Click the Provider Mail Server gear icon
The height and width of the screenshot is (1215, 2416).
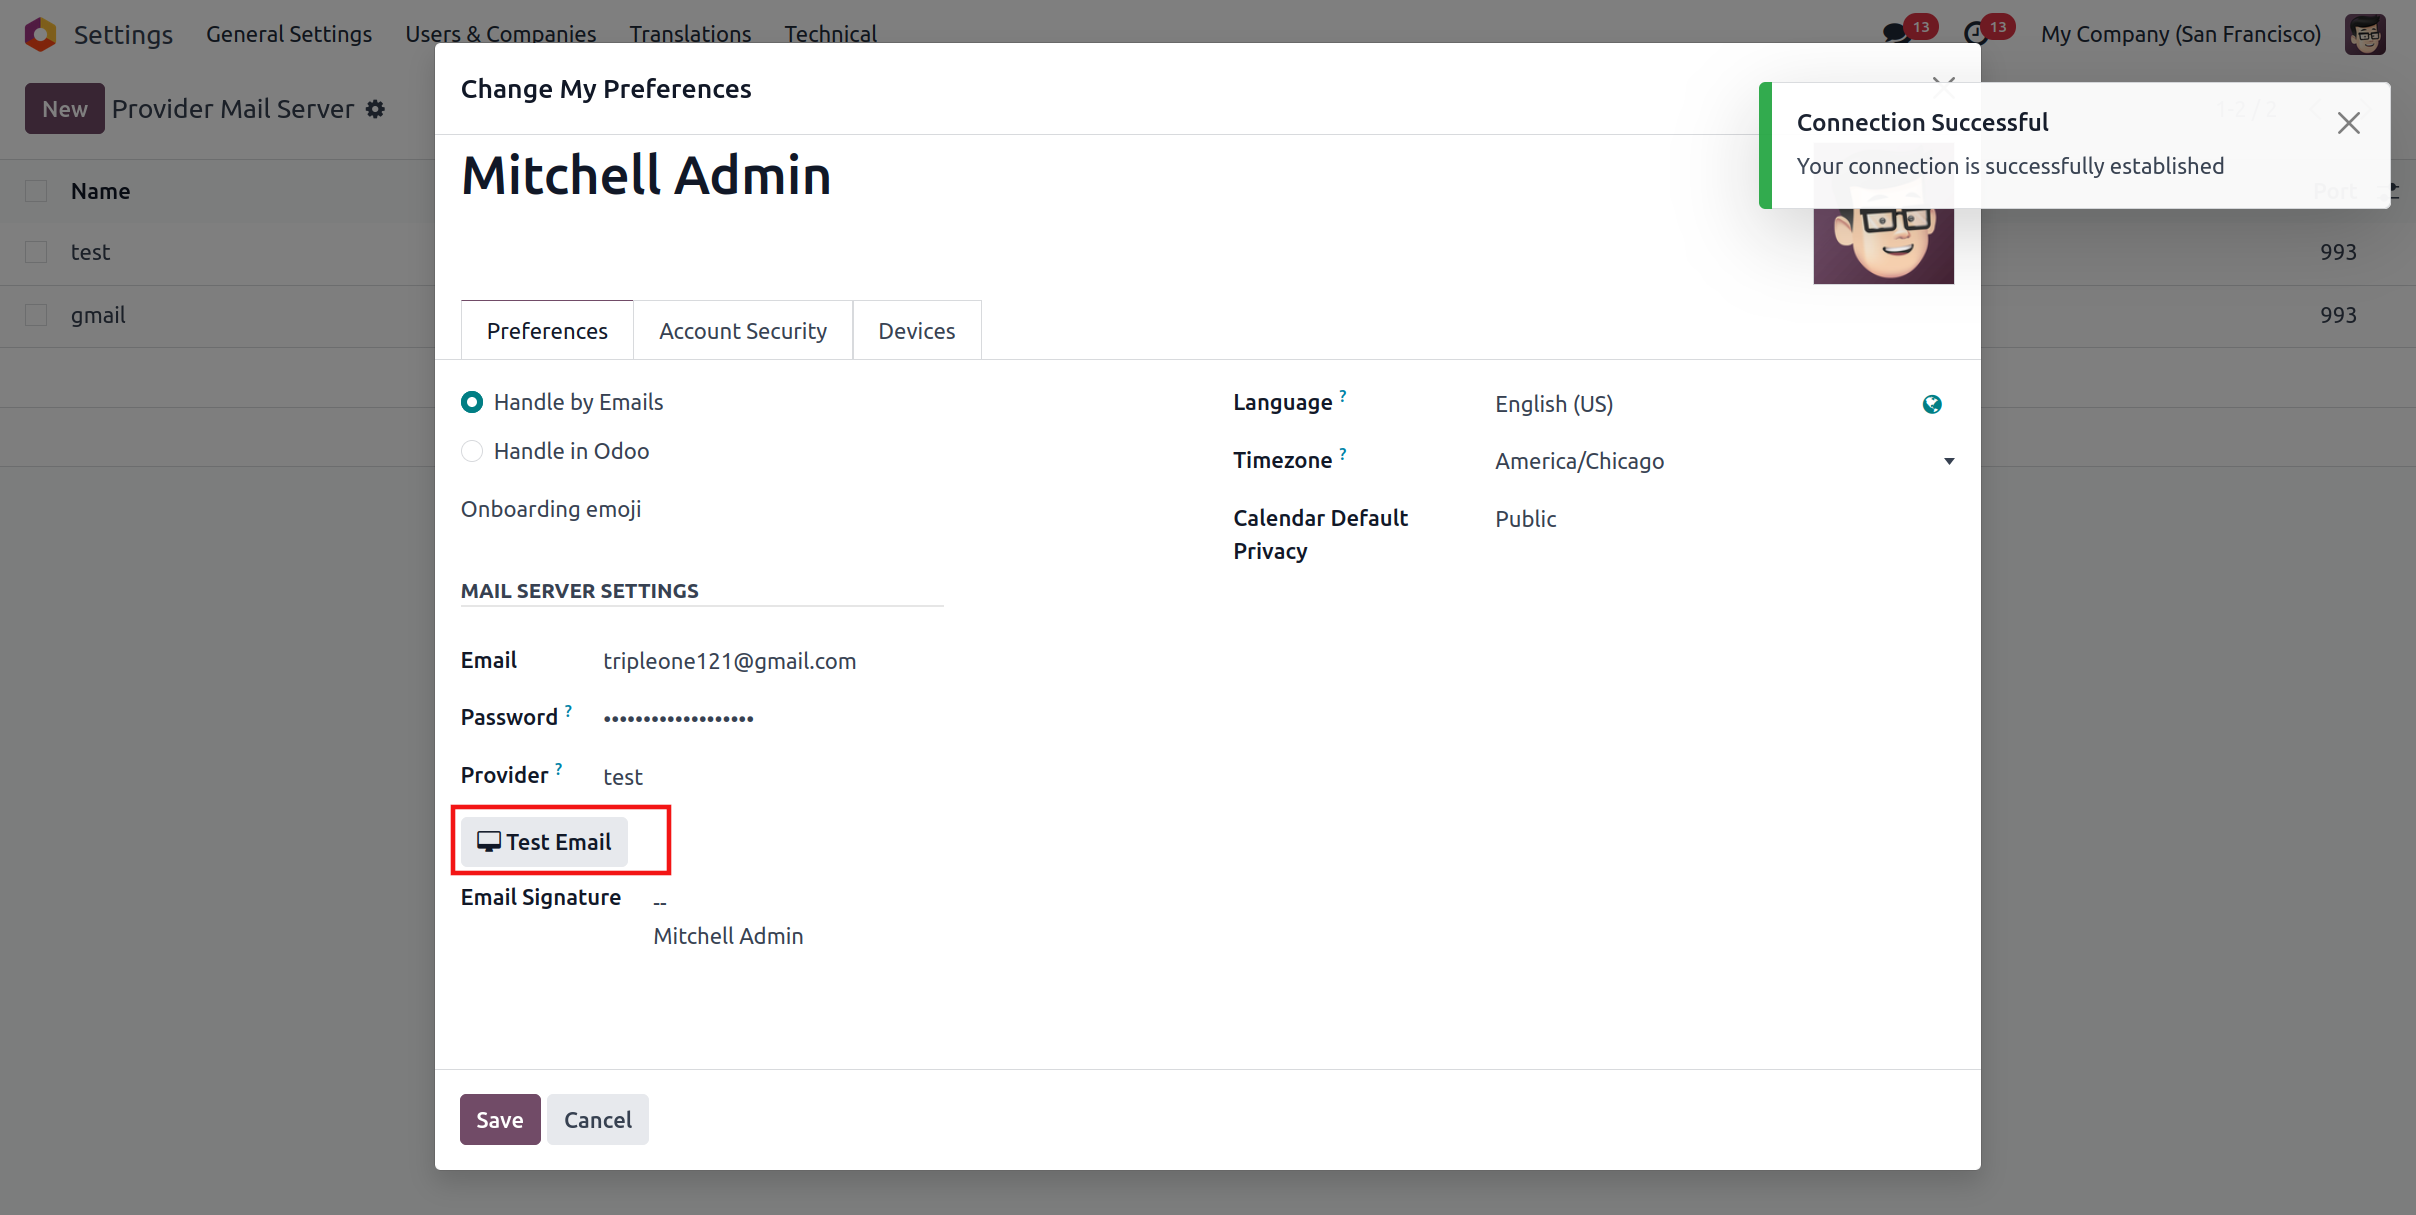[x=375, y=109]
